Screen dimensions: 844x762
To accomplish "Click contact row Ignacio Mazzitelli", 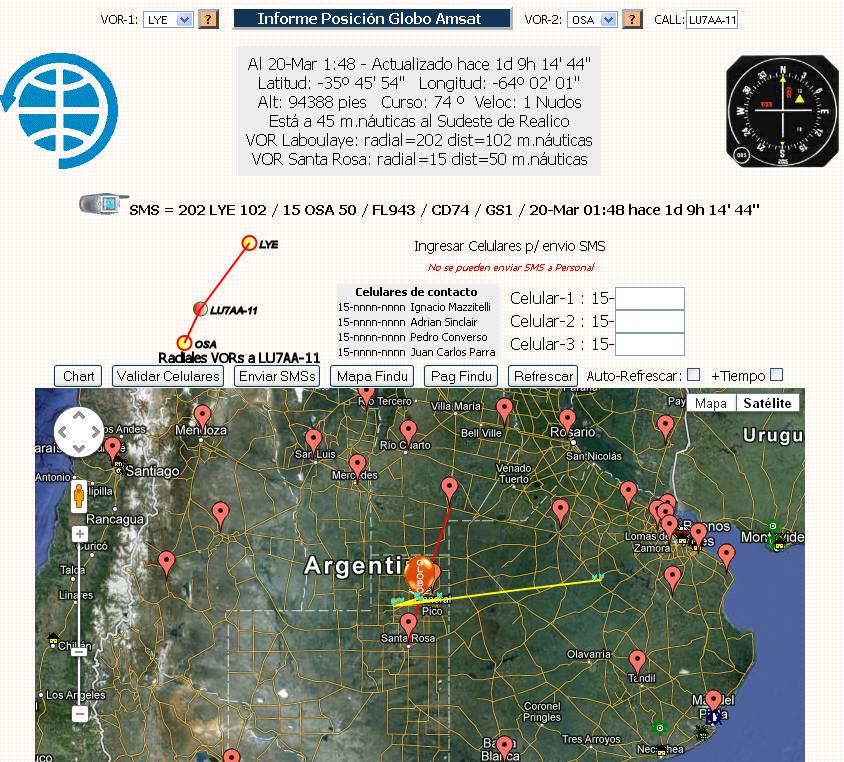I will coord(414,307).
